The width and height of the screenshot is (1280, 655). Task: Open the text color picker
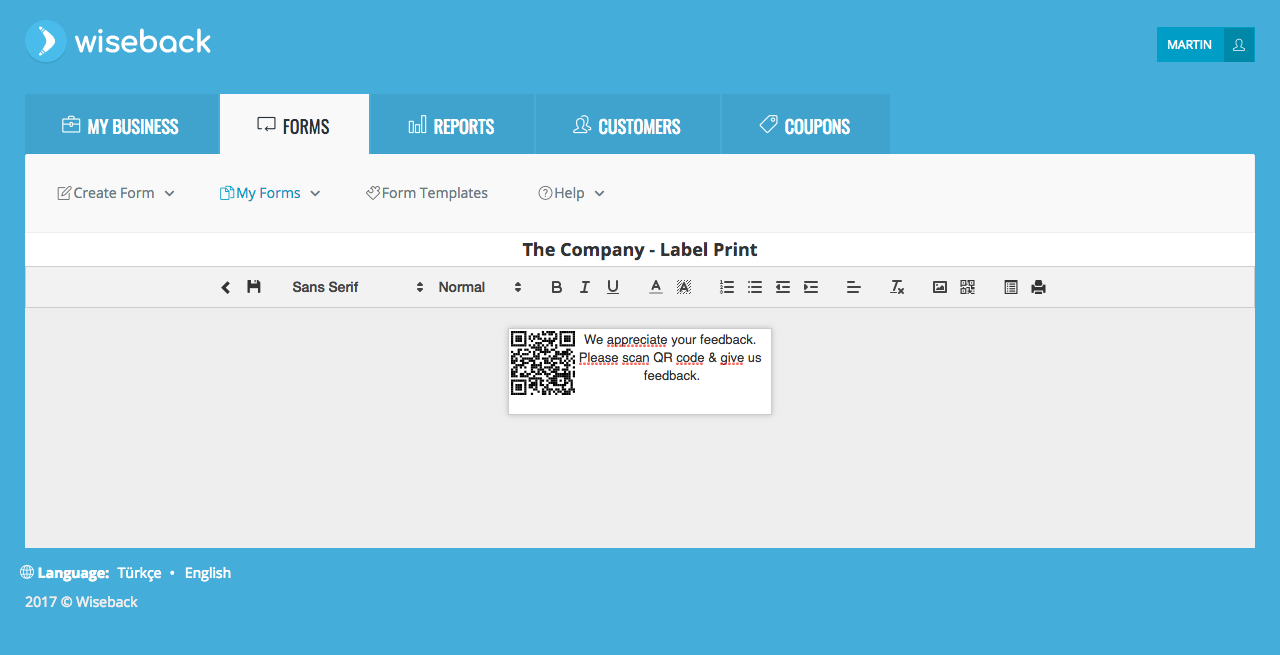pyautogui.click(x=656, y=287)
